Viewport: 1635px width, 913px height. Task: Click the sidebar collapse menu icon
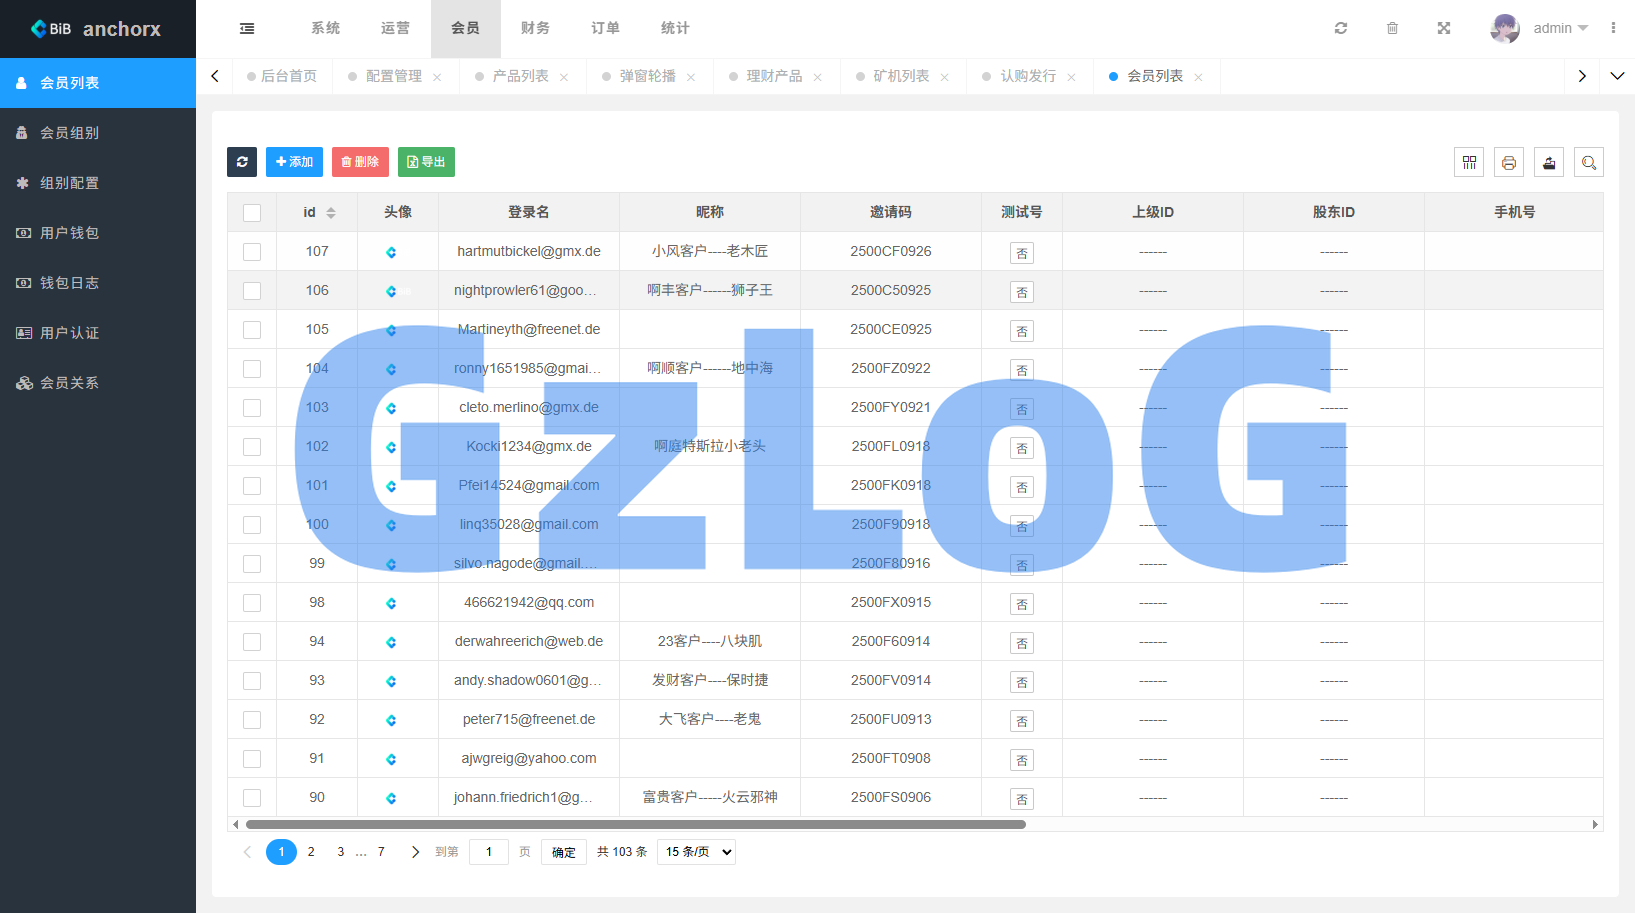coord(247,29)
